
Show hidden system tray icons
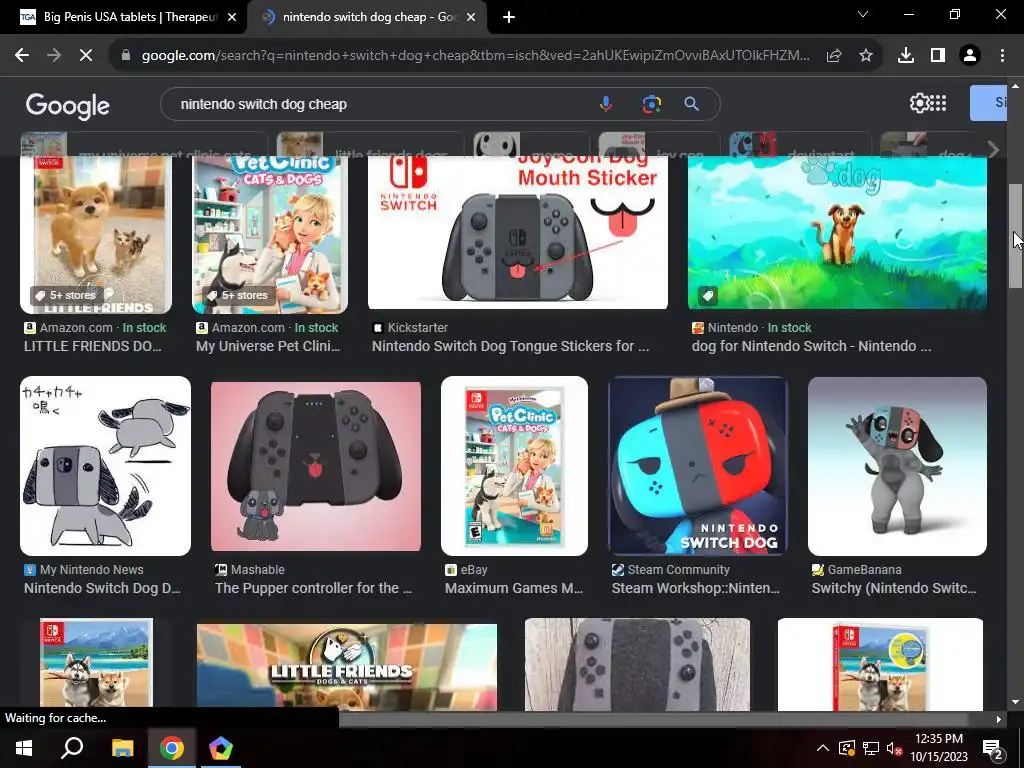pos(823,748)
